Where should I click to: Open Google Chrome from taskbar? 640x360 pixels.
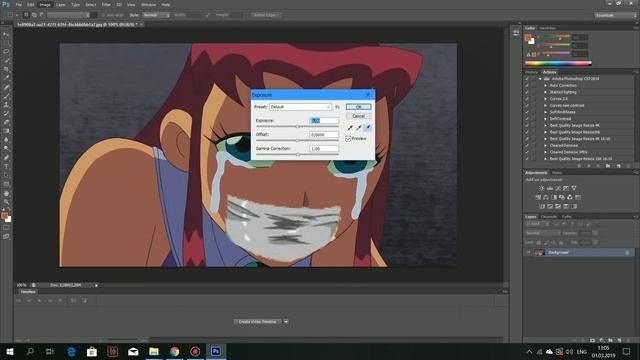pyautogui.click(x=175, y=351)
